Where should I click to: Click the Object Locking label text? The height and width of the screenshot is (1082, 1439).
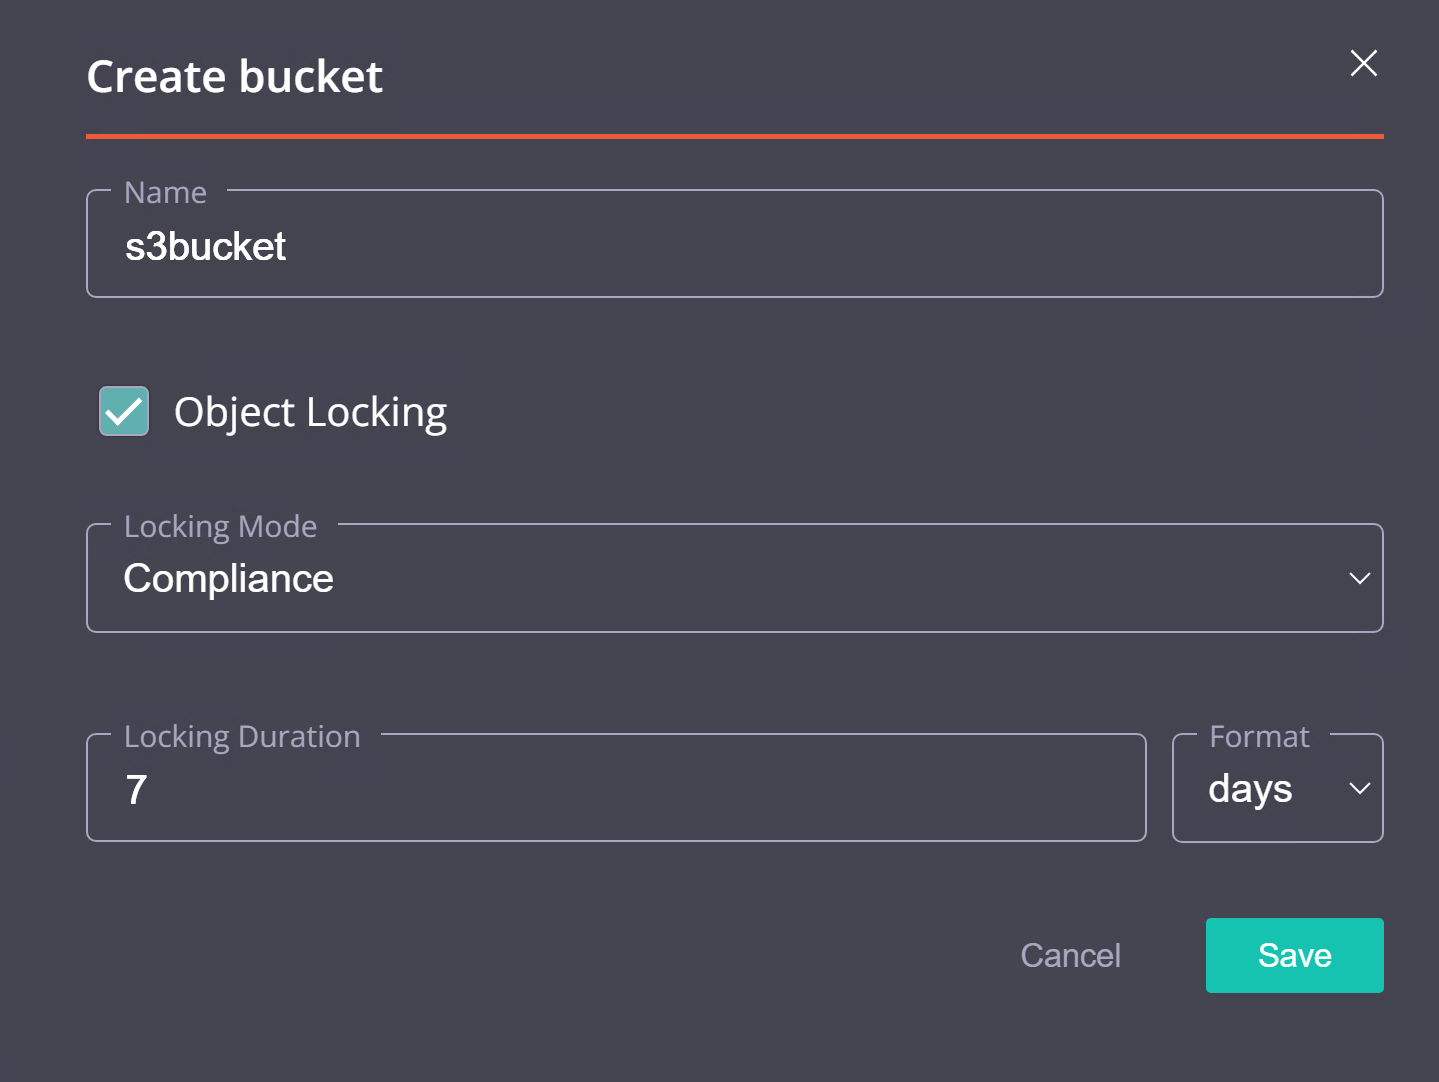310,412
